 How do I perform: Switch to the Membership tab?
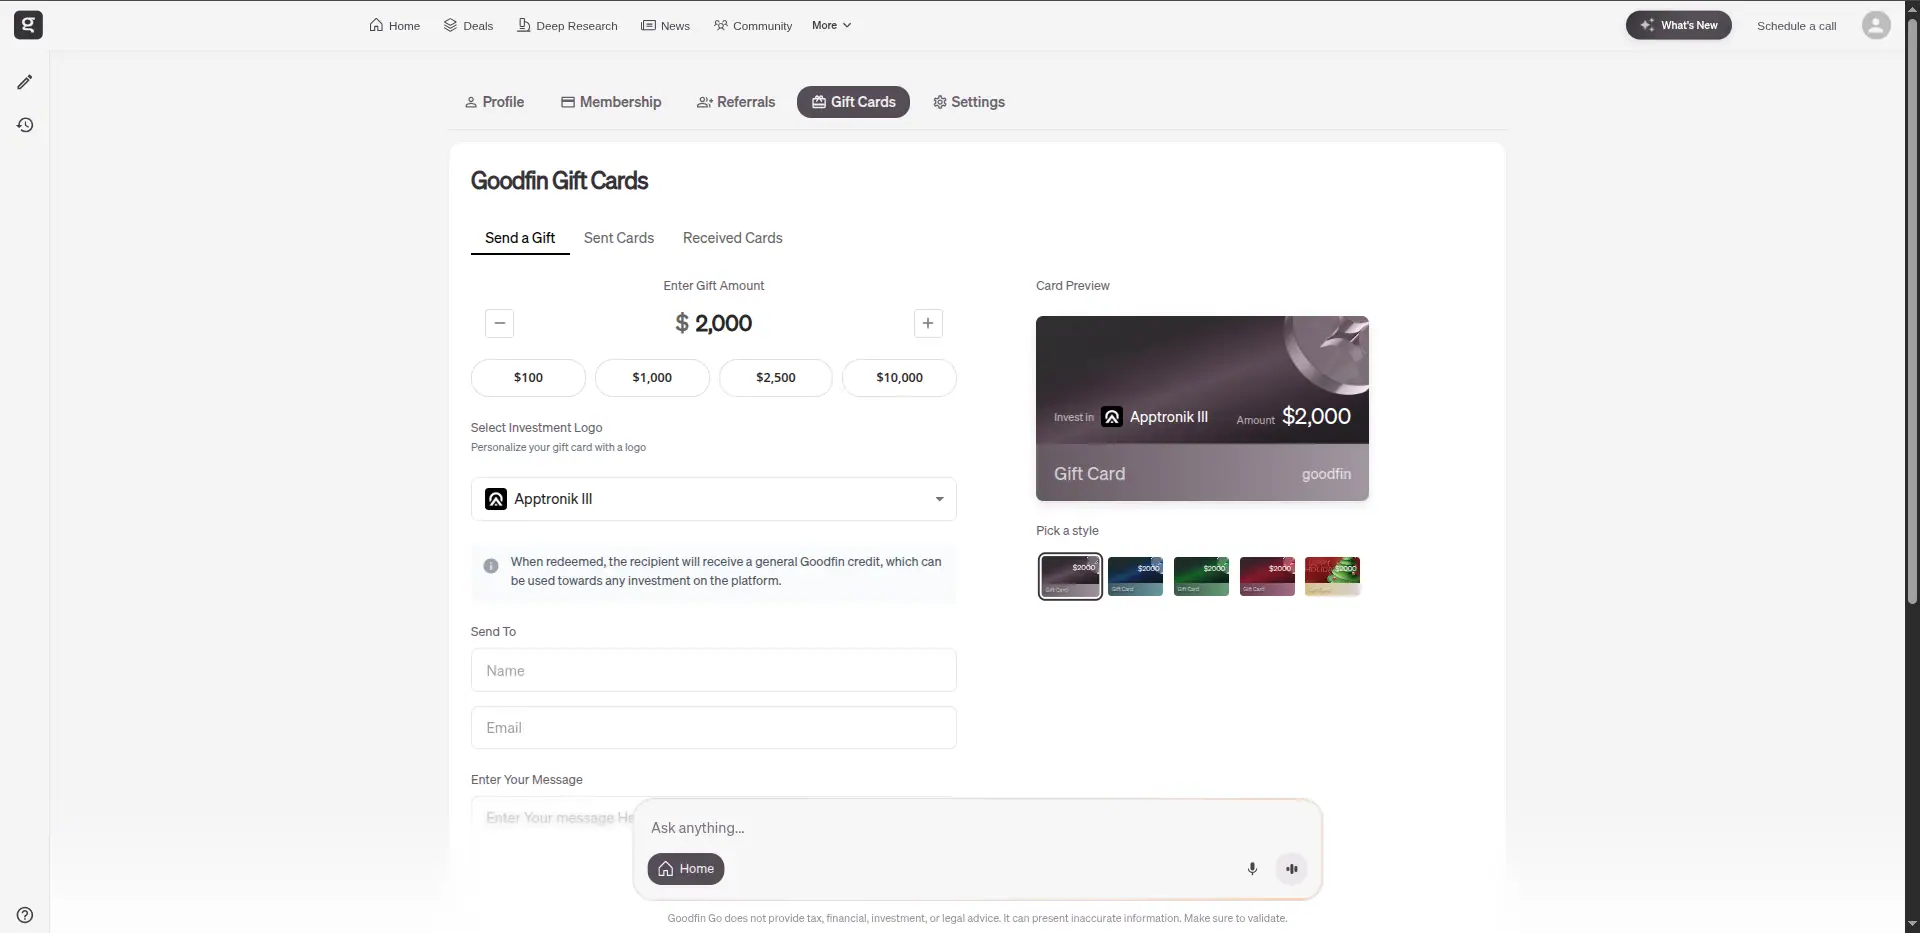(611, 102)
